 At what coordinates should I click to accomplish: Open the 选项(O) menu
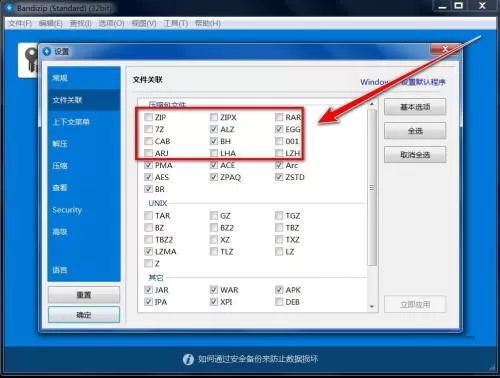(x=111, y=23)
